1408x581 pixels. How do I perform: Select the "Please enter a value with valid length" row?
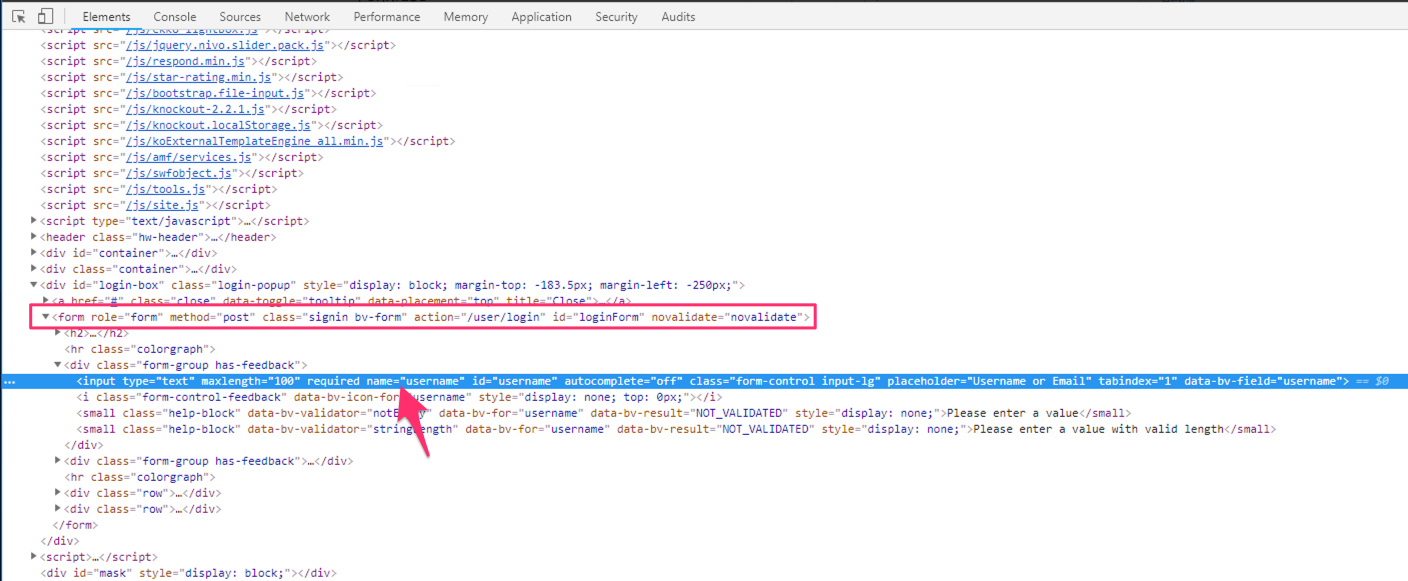tap(676, 429)
